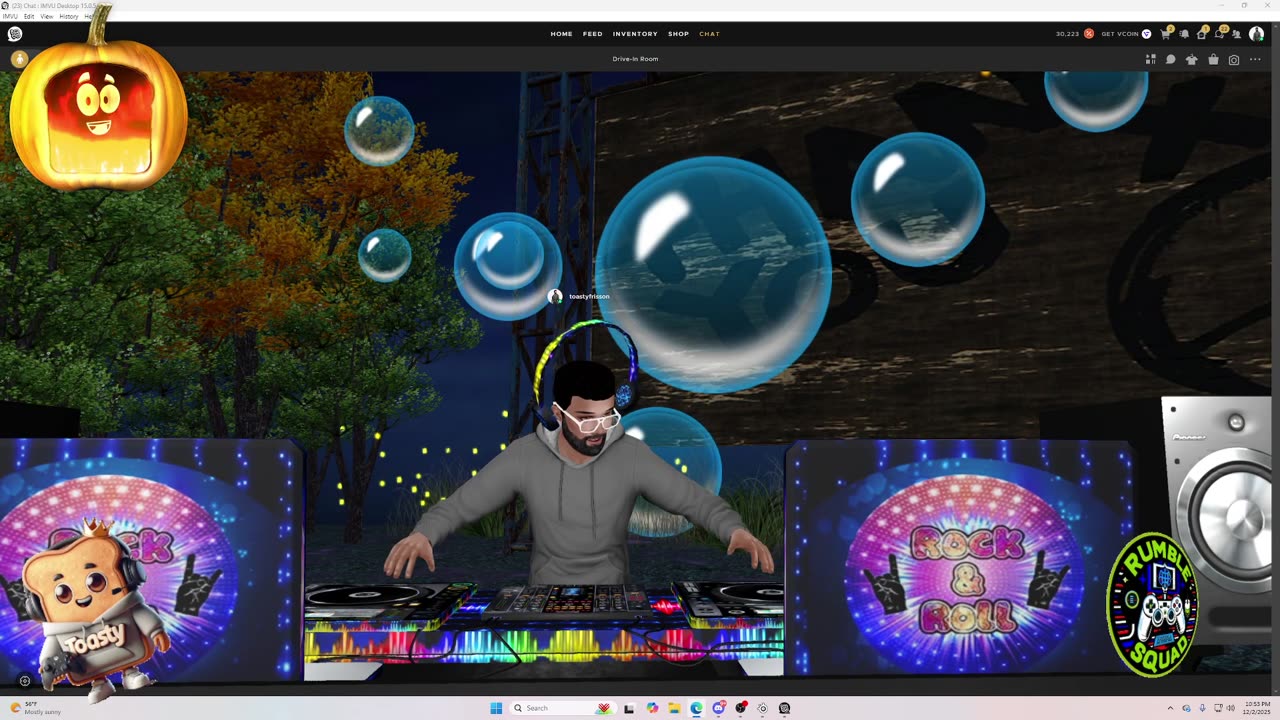Open the shopping cart with 2 items
The image size is (1280, 720).
(x=1165, y=34)
